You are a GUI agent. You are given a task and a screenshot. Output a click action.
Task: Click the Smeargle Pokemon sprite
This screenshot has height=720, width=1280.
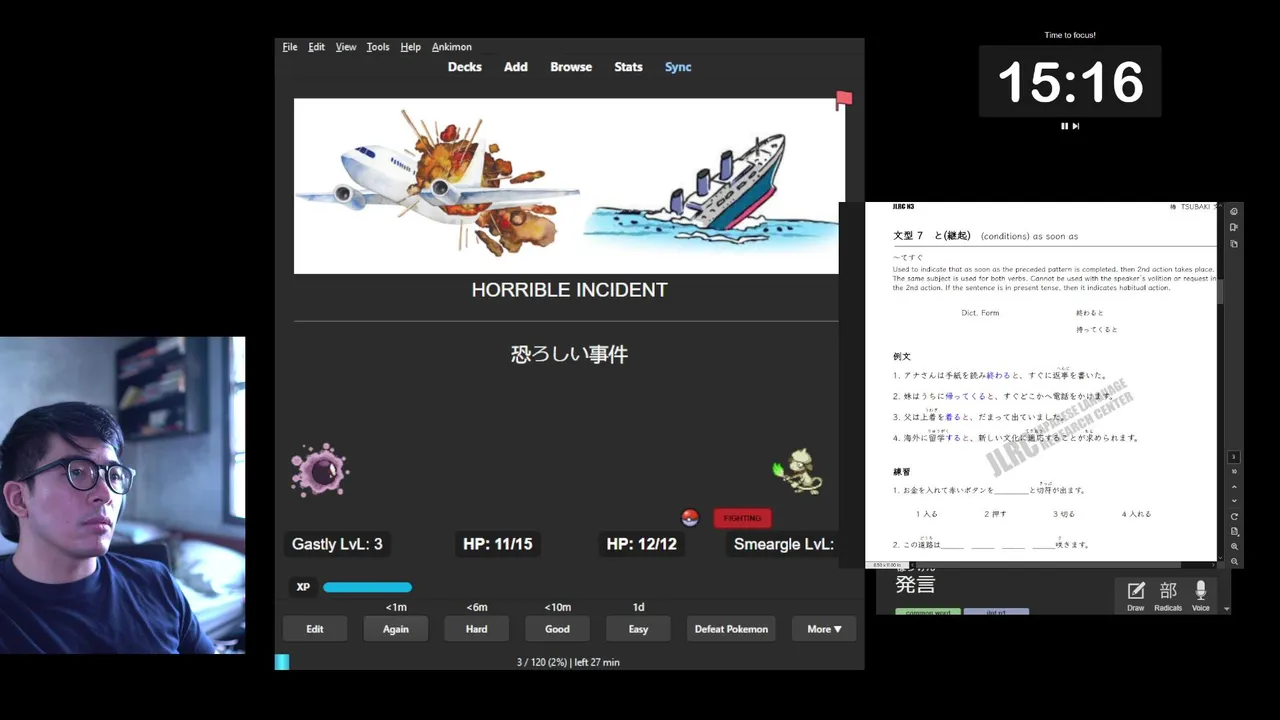pos(799,472)
